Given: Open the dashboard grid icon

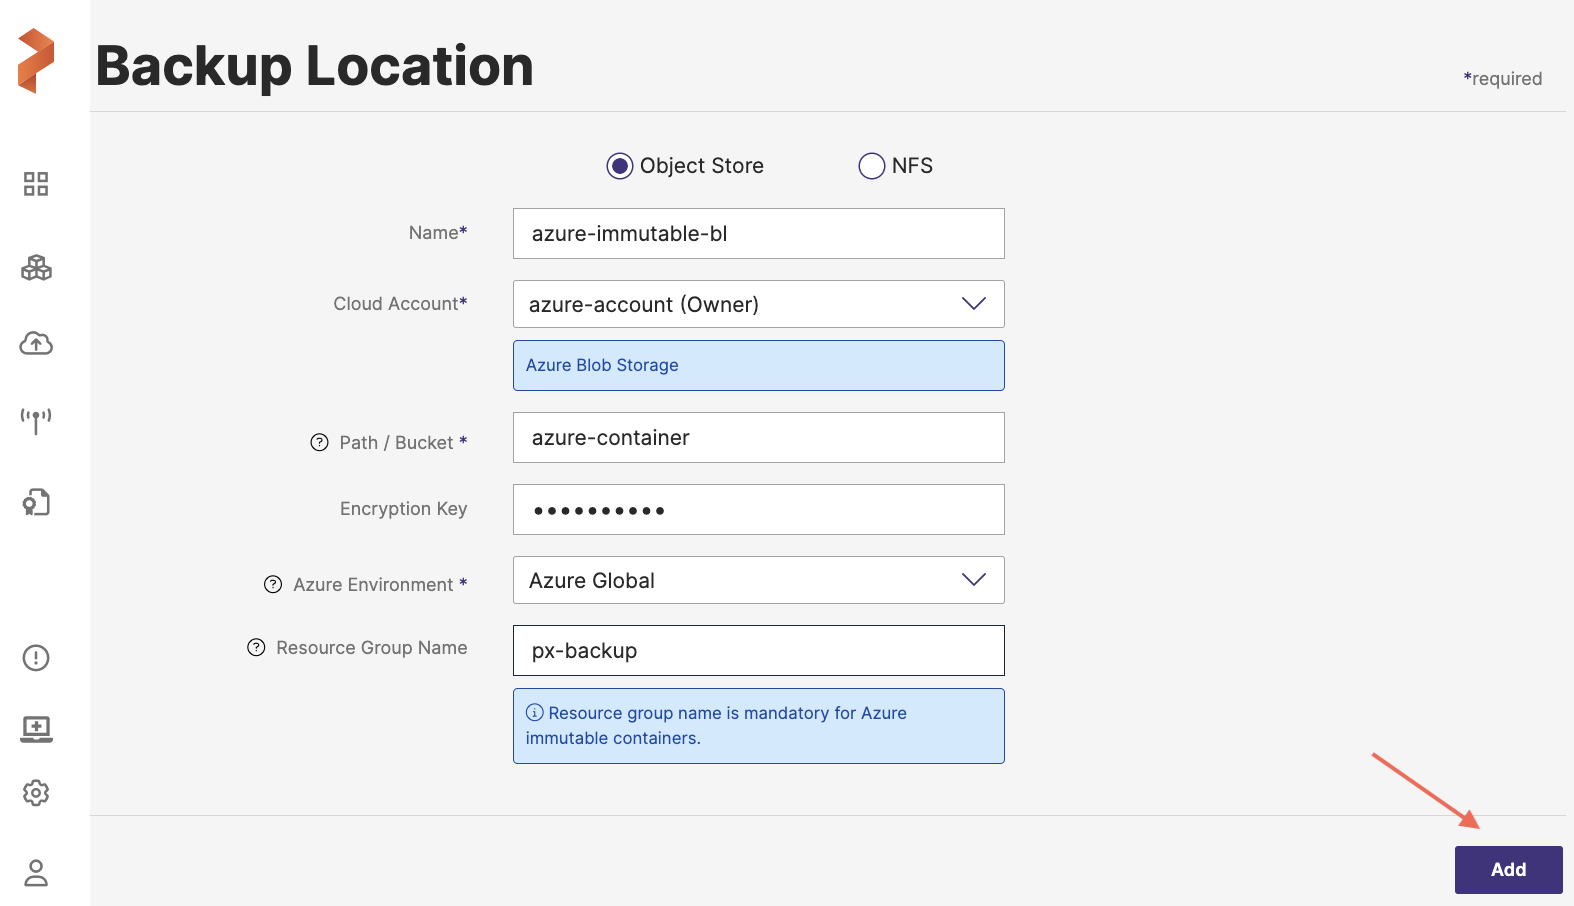Looking at the screenshot, I should coord(36,184).
